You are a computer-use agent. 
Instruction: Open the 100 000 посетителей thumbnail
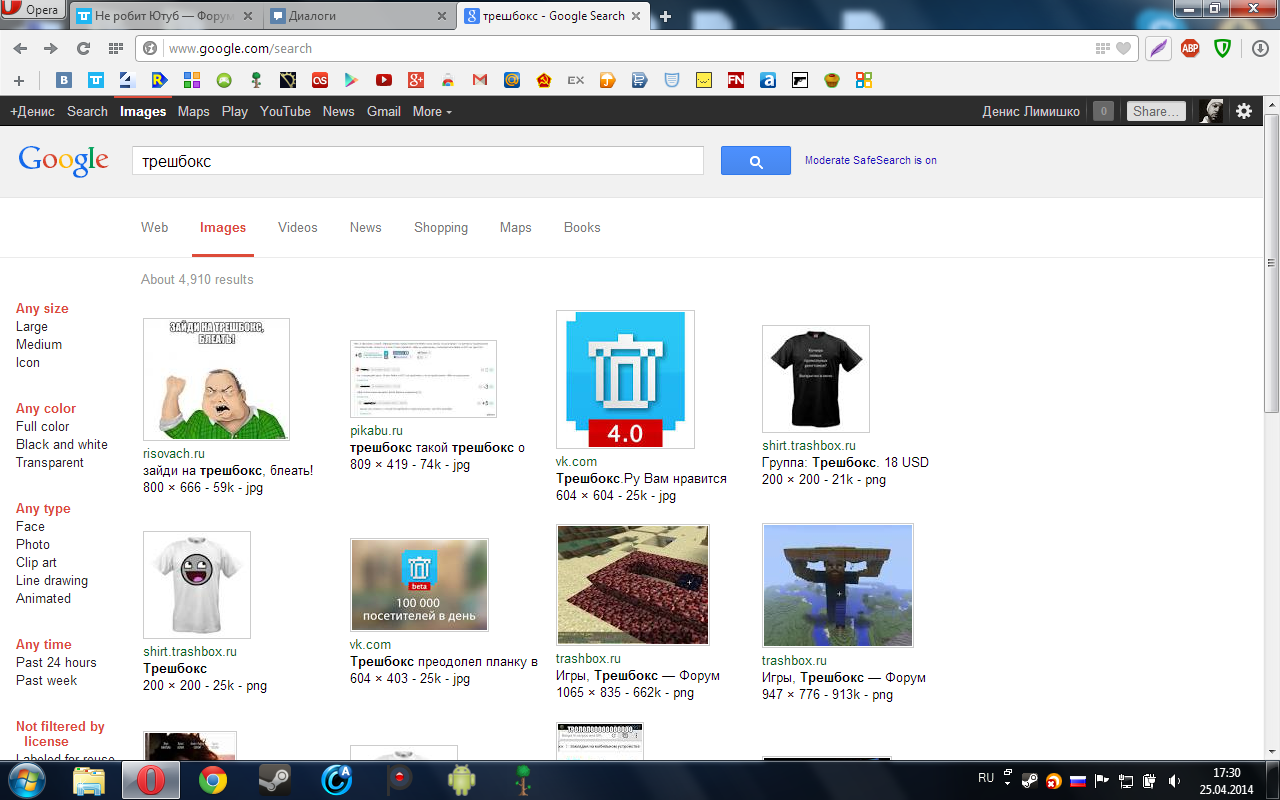point(419,585)
